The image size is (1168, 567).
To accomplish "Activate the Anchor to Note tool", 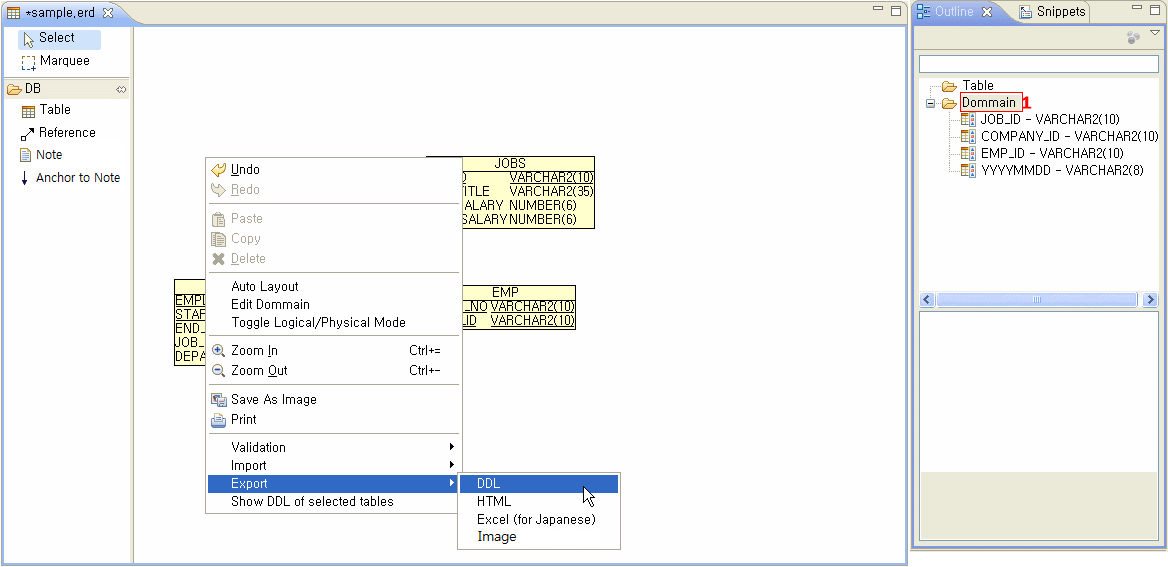I will [x=77, y=178].
